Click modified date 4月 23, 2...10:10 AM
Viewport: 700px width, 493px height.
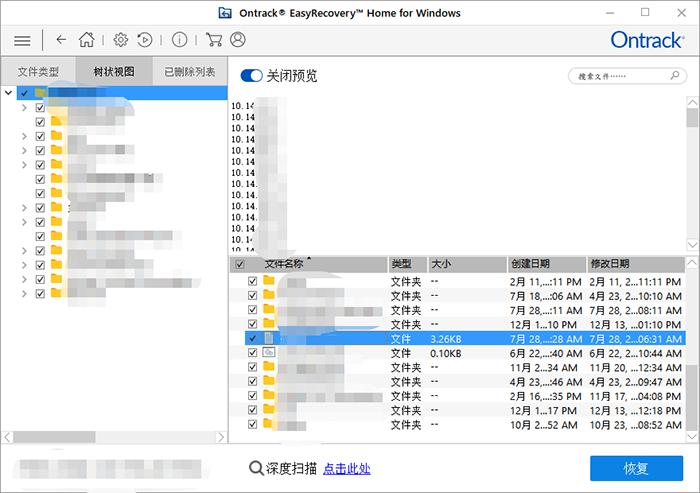coord(635,296)
